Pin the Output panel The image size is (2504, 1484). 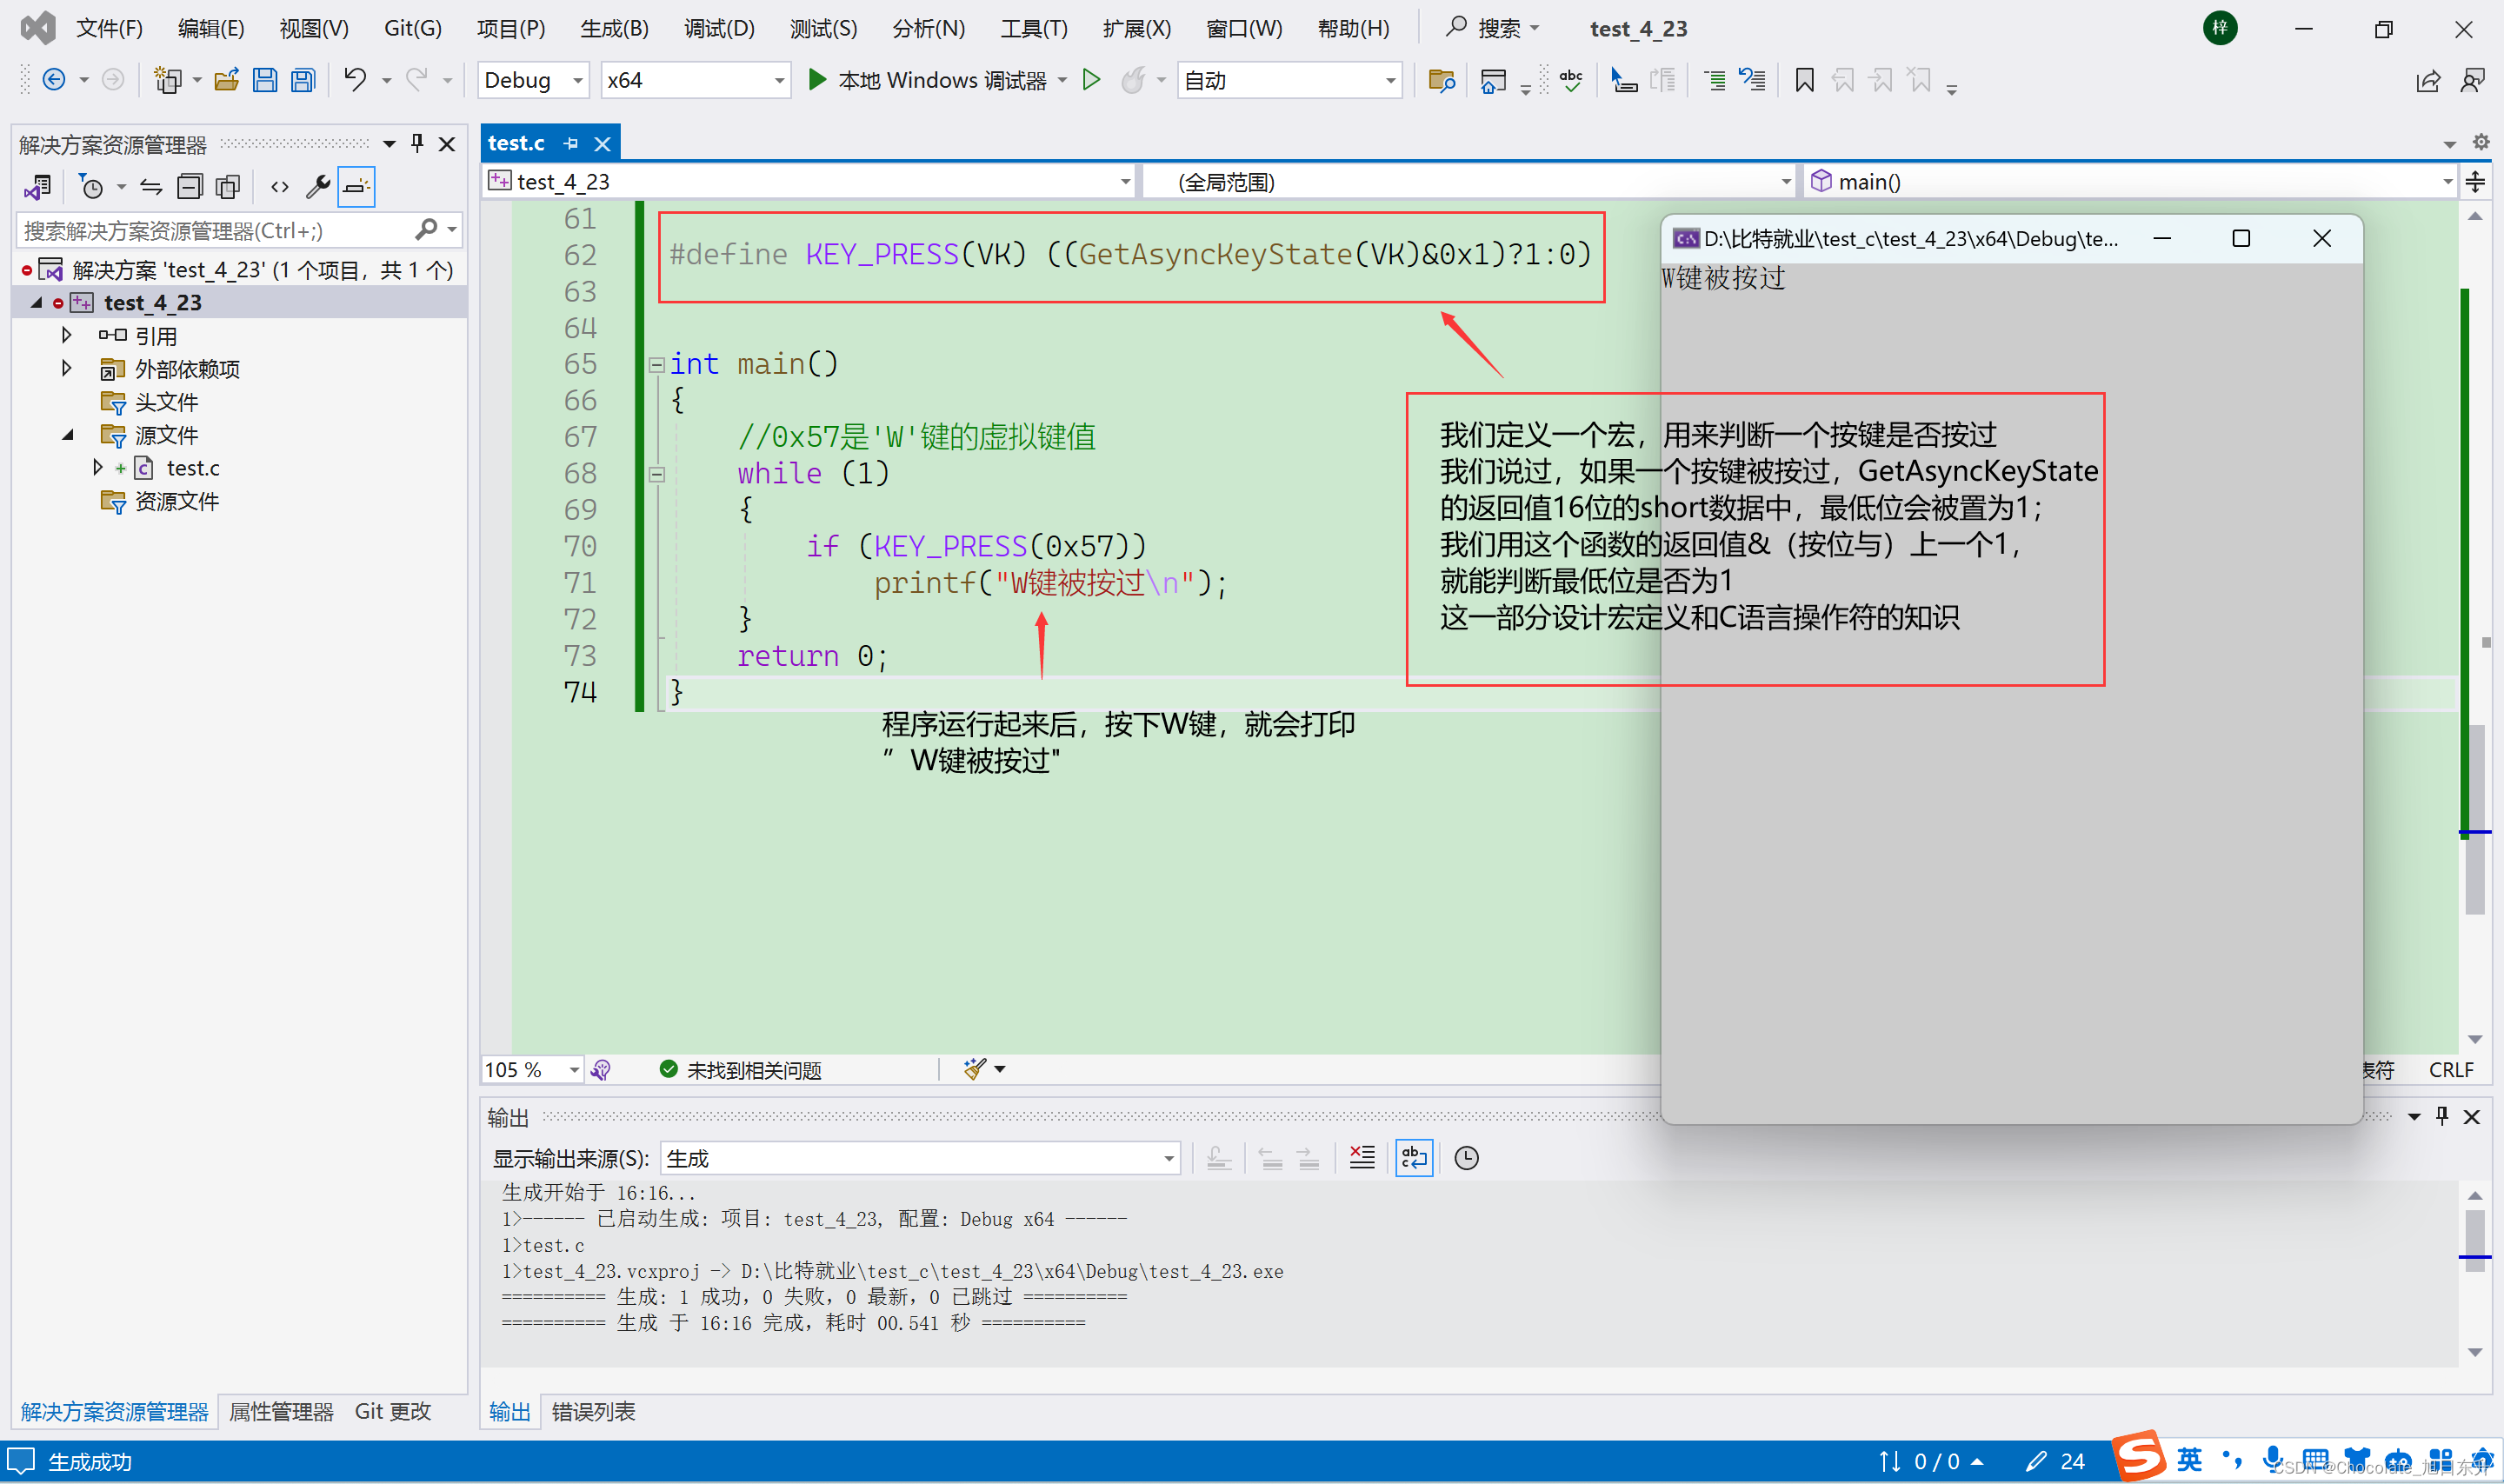click(2442, 1116)
